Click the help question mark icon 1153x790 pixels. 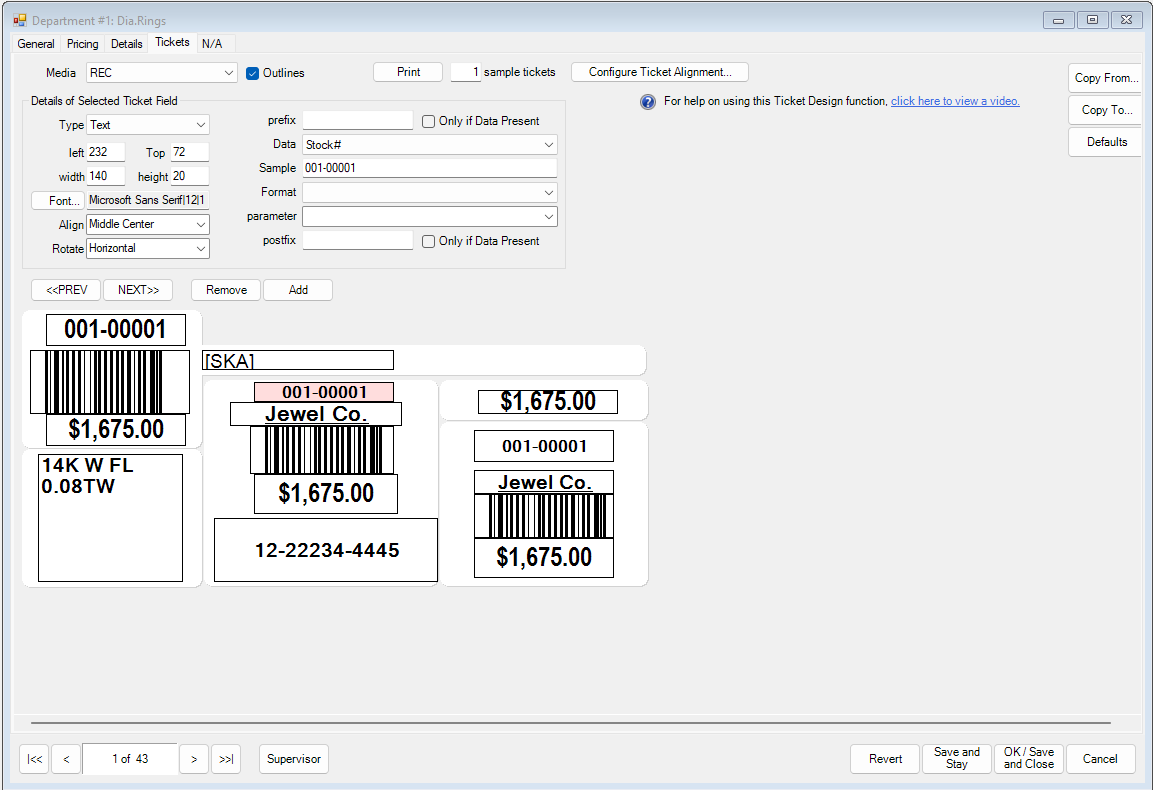click(647, 101)
